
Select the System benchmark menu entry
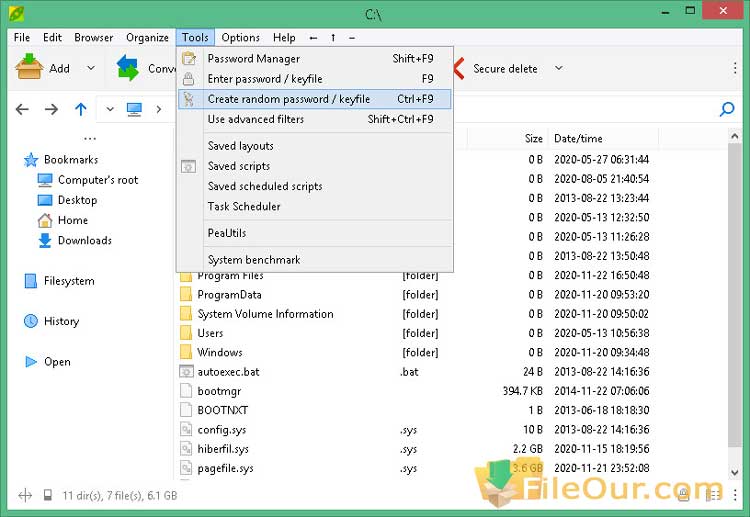coord(253,260)
